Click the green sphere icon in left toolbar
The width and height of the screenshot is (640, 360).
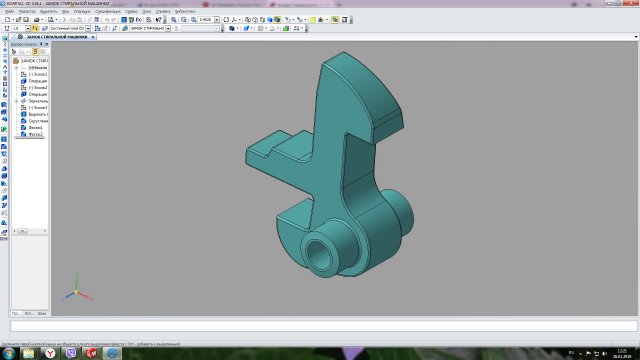pyautogui.click(x=4, y=129)
